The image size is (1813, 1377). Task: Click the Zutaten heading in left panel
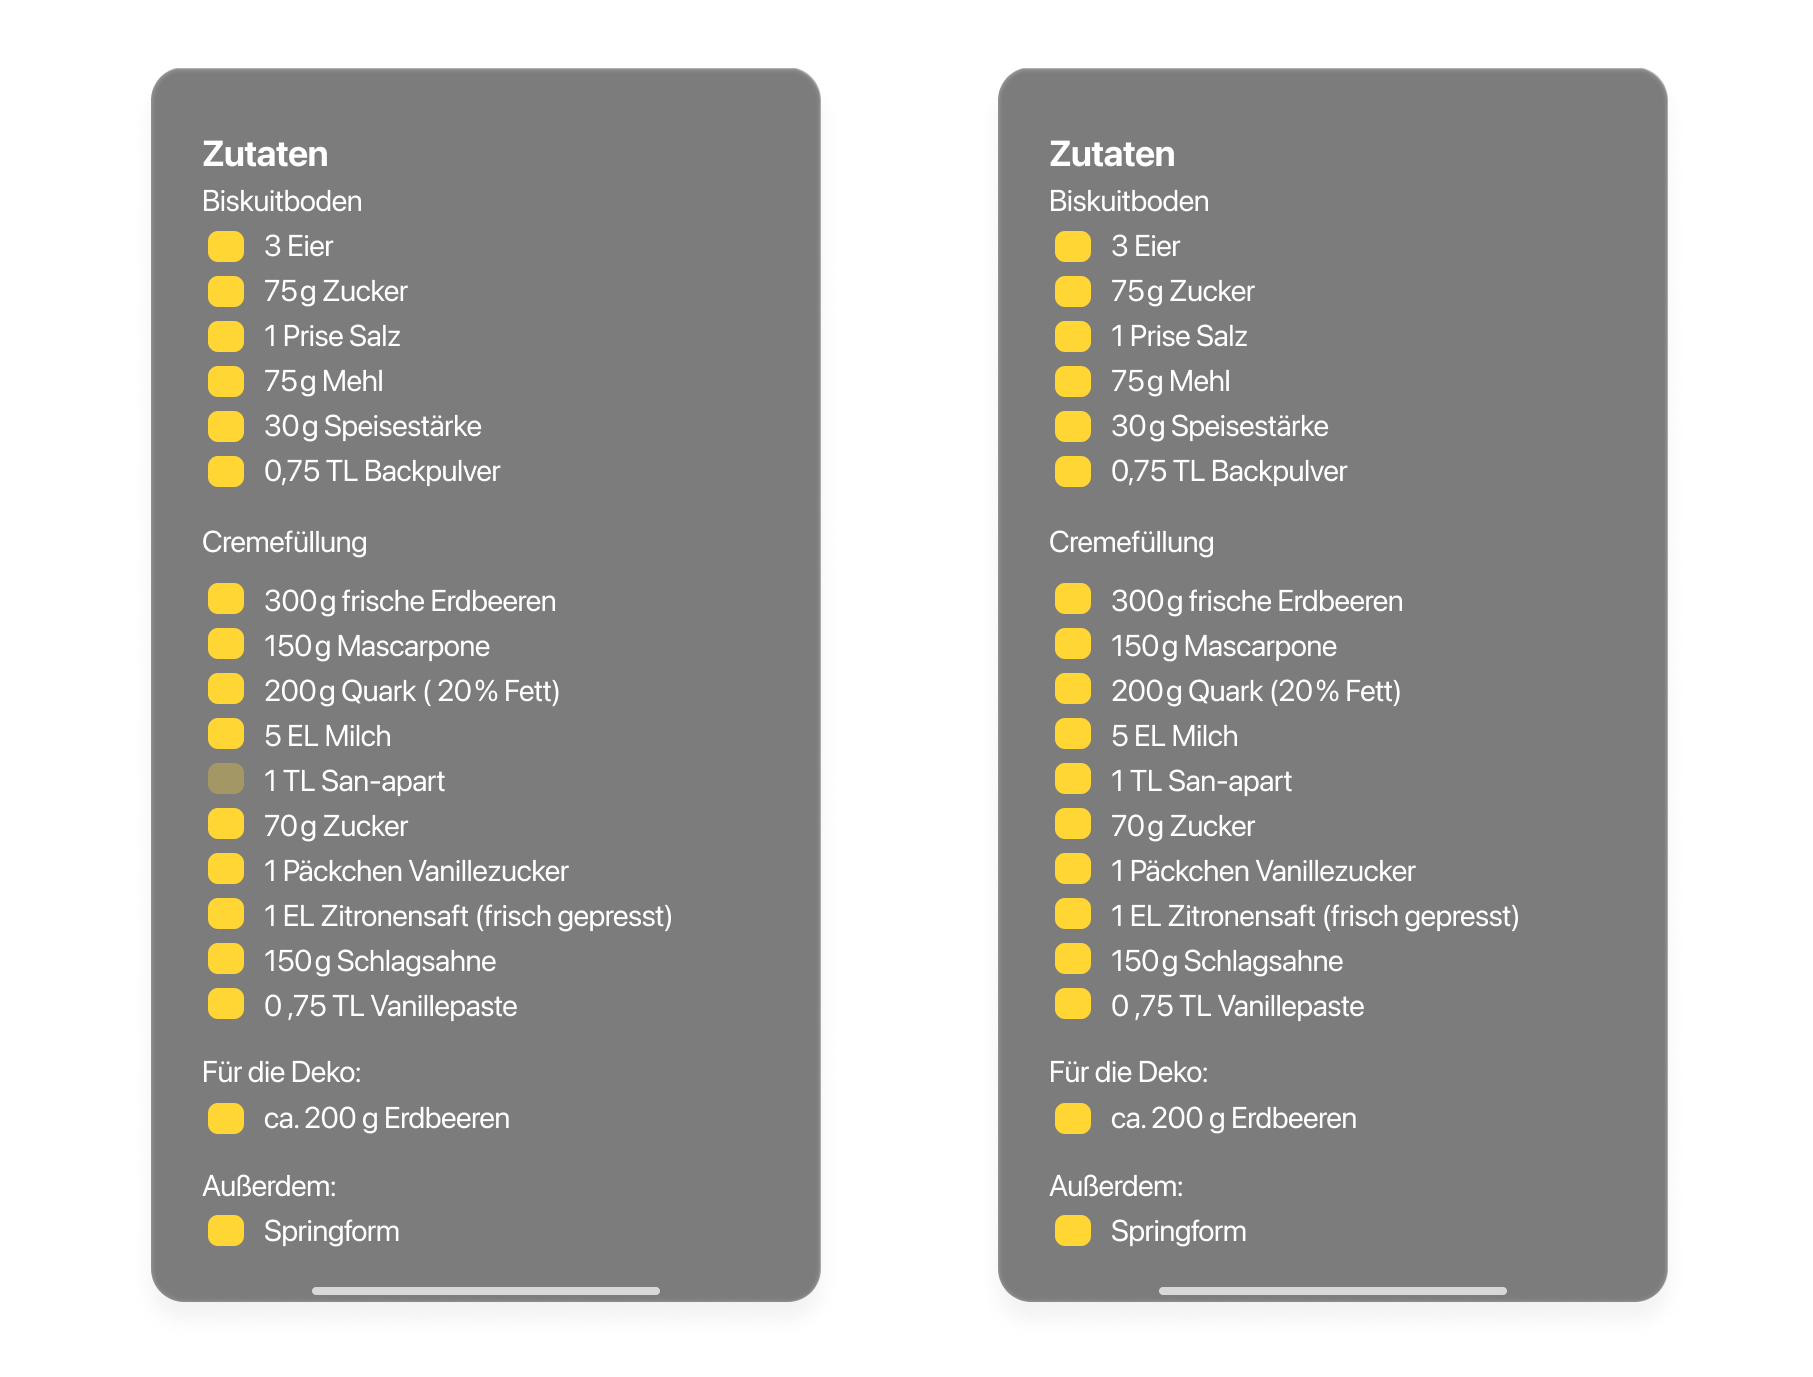pyautogui.click(x=265, y=154)
